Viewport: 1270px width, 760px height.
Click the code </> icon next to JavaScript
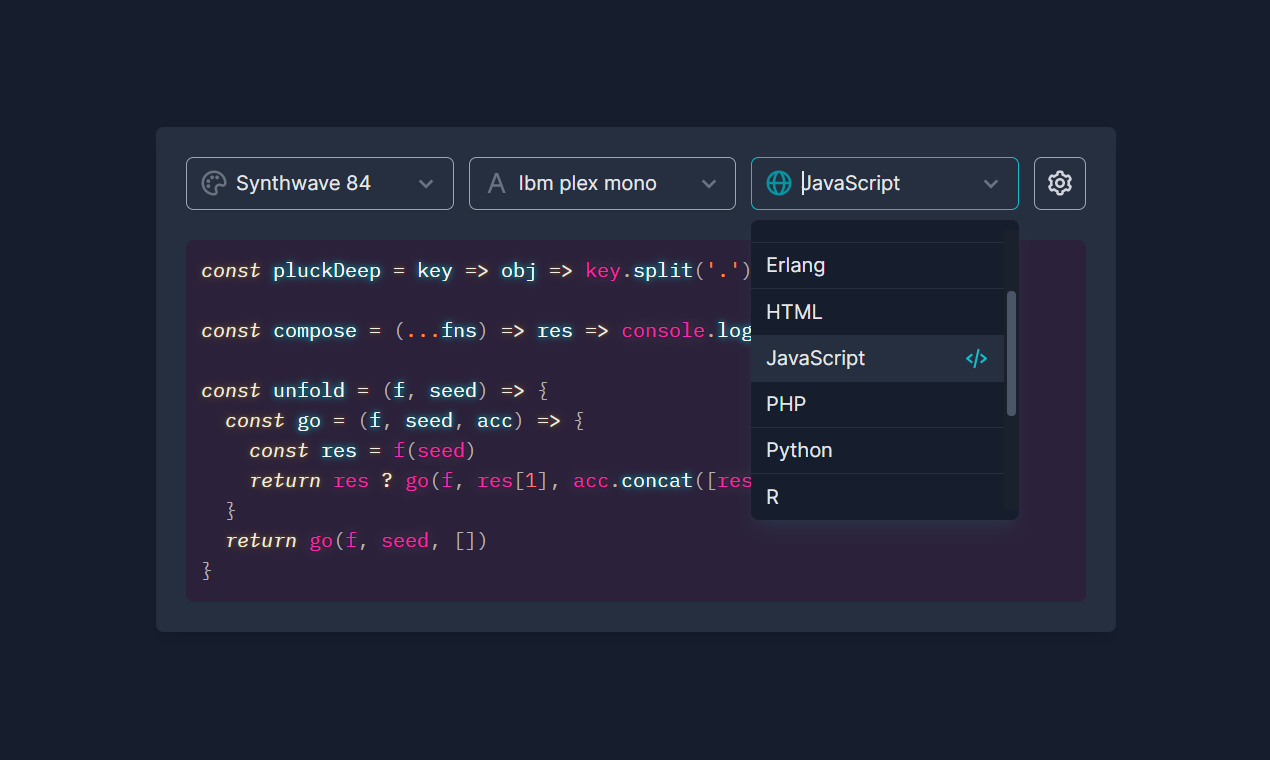(x=976, y=358)
